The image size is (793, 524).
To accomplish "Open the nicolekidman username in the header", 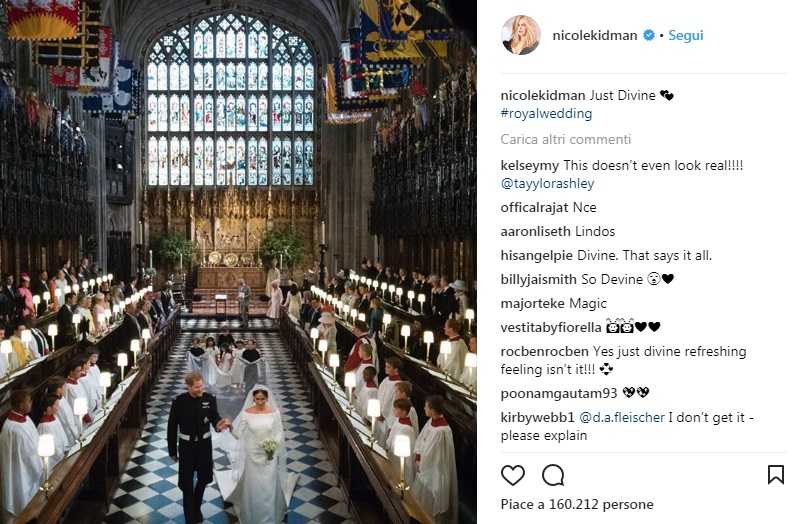I will tap(596, 35).
